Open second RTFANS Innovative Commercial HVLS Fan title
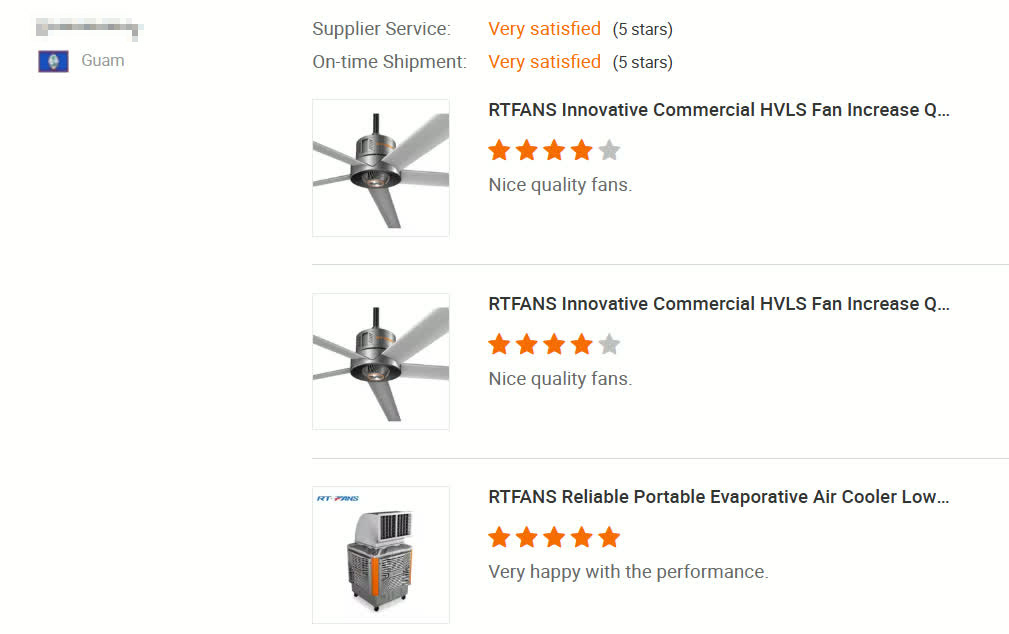This screenshot has height=634, width=1009. click(x=718, y=304)
